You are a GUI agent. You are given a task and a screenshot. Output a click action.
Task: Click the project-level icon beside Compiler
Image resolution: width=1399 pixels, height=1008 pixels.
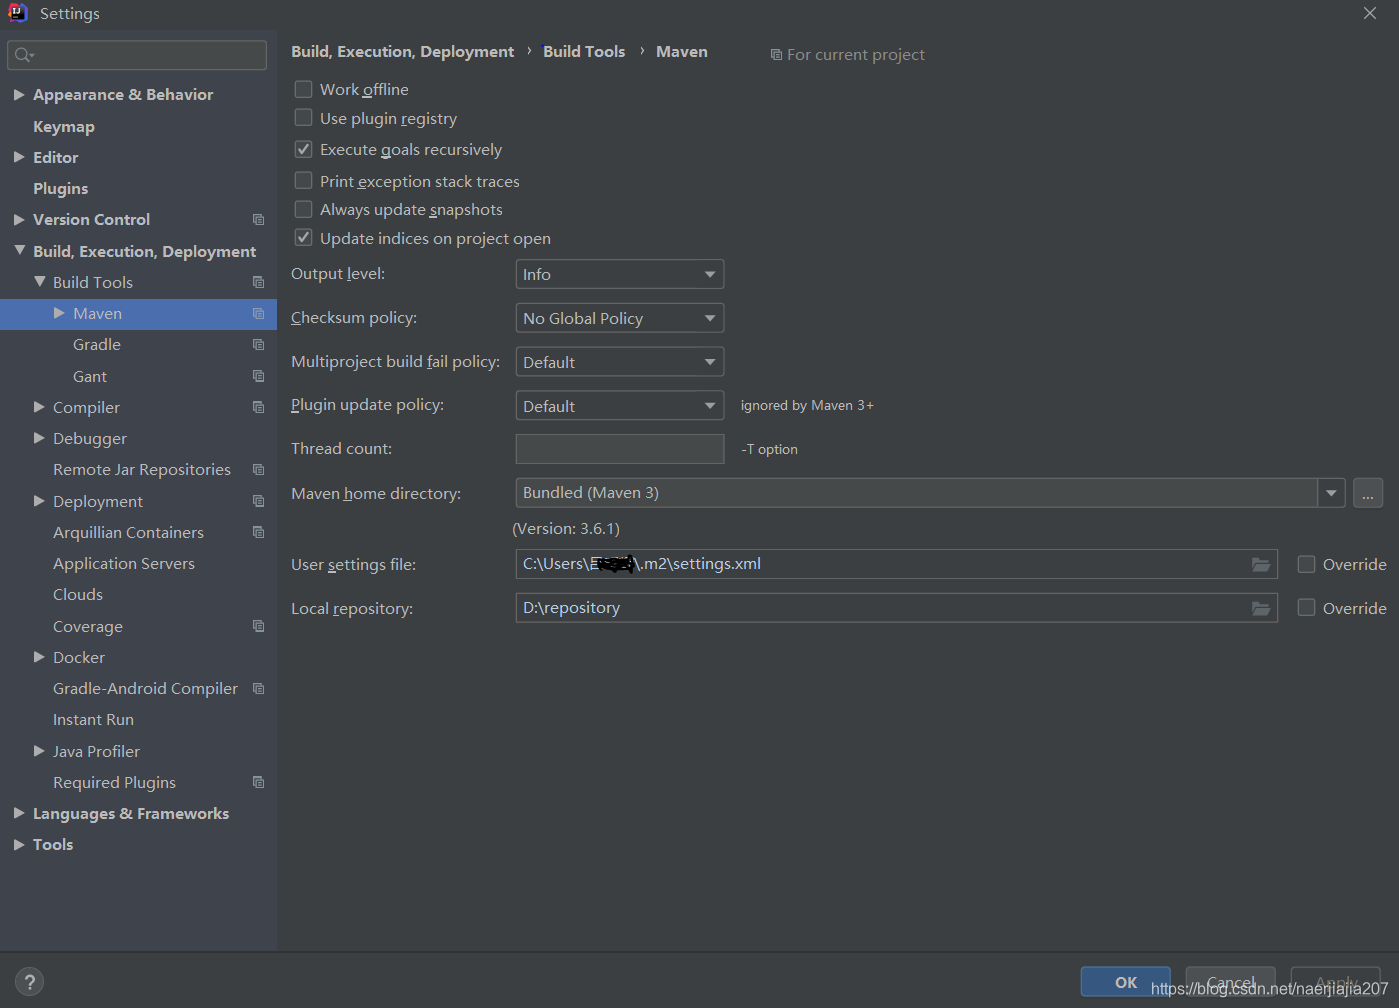[258, 407]
